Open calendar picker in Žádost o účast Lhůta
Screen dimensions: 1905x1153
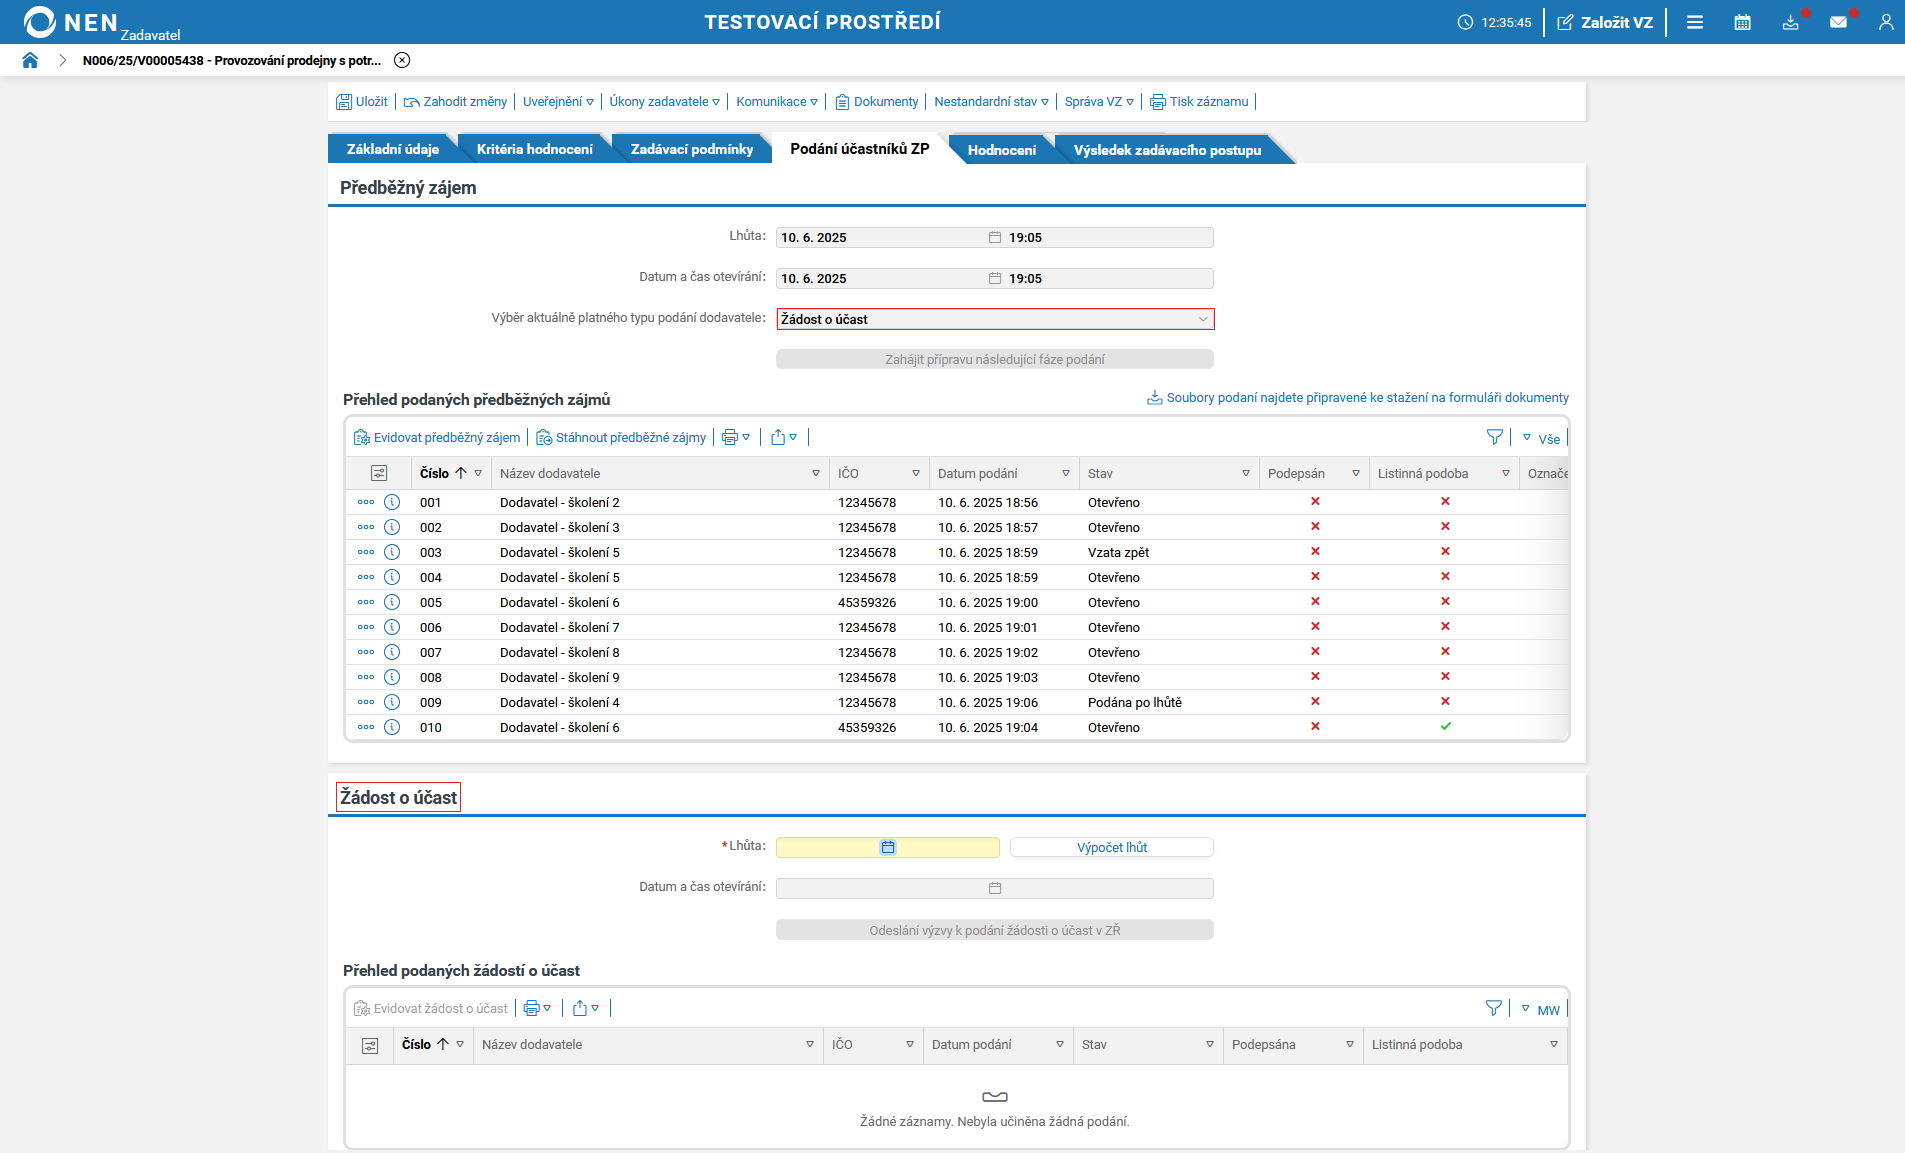coord(887,847)
